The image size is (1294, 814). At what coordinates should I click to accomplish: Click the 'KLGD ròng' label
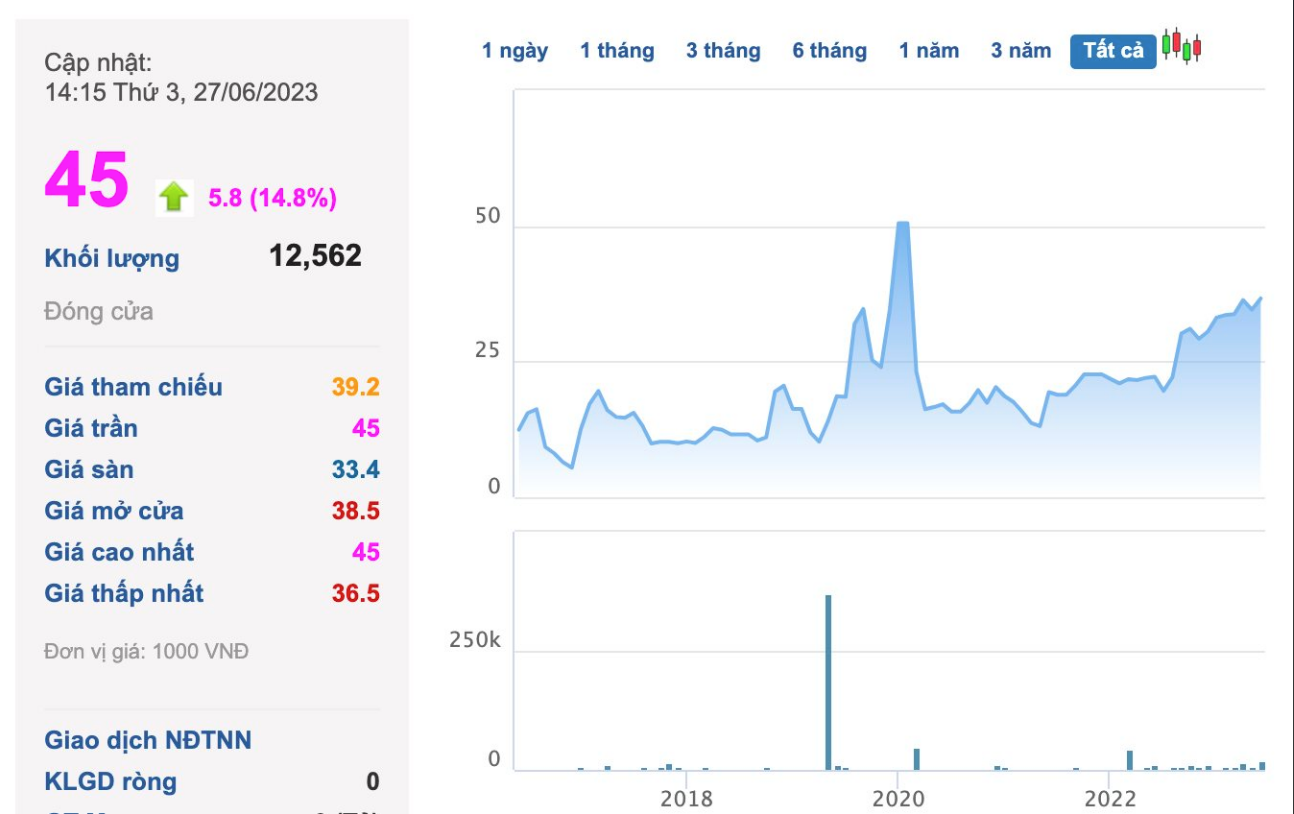(x=110, y=781)
